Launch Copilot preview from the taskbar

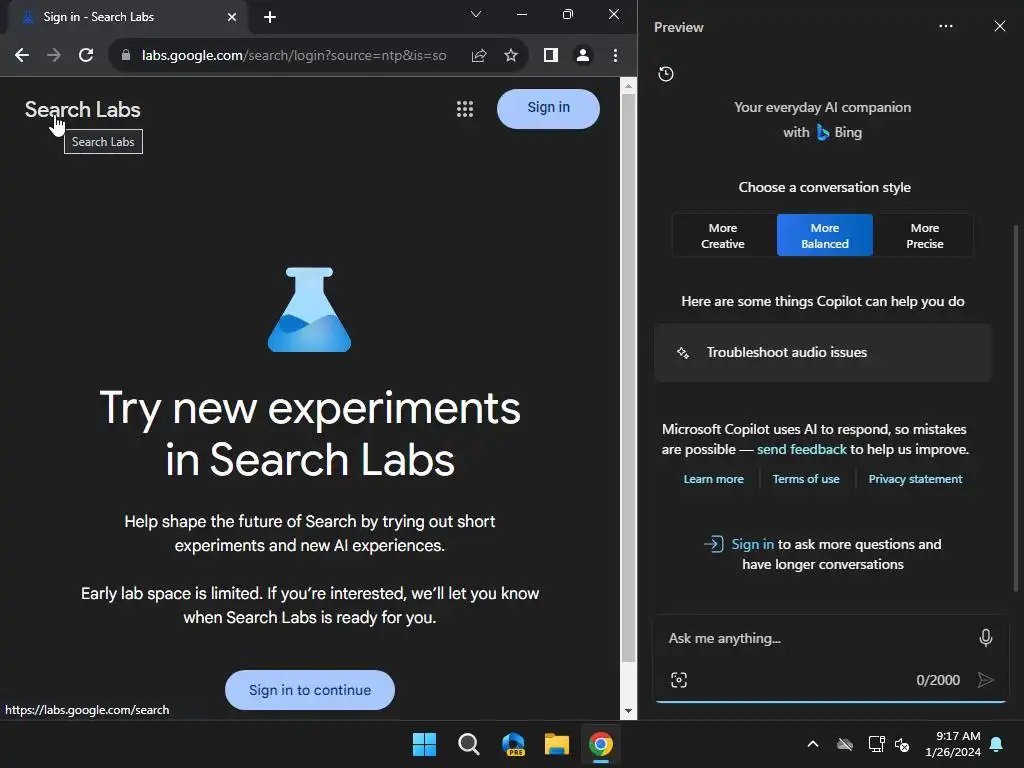coord(513,744)
